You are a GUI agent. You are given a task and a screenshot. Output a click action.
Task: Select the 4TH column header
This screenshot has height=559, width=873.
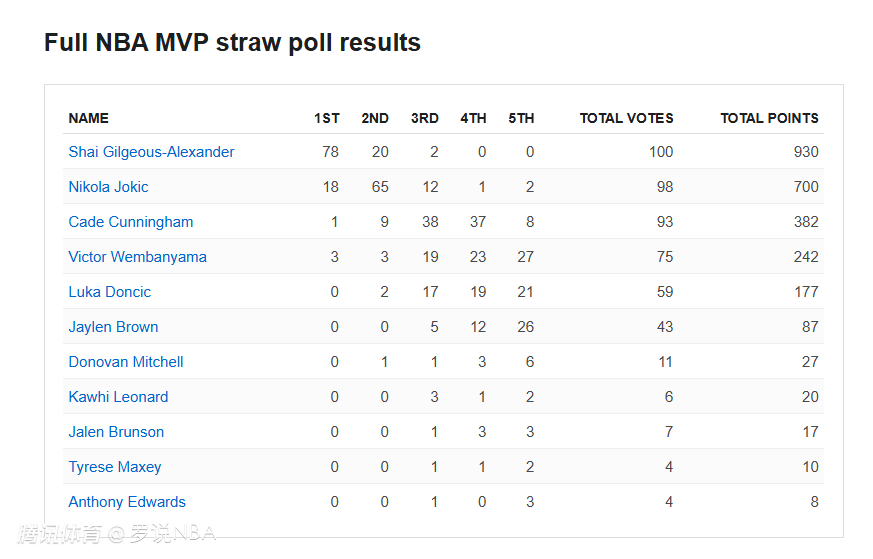[473, 118]
